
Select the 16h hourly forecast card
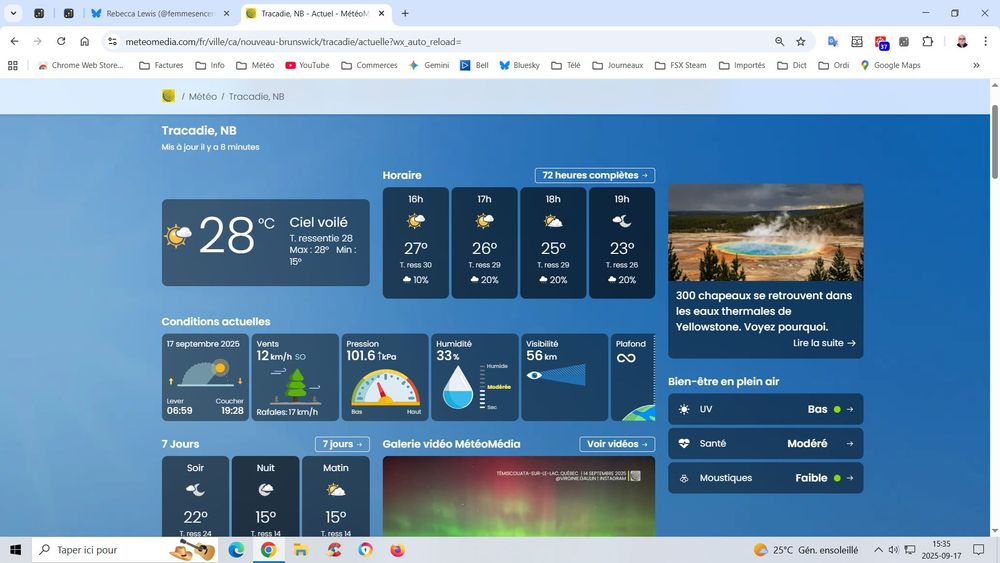coord(416,242)
